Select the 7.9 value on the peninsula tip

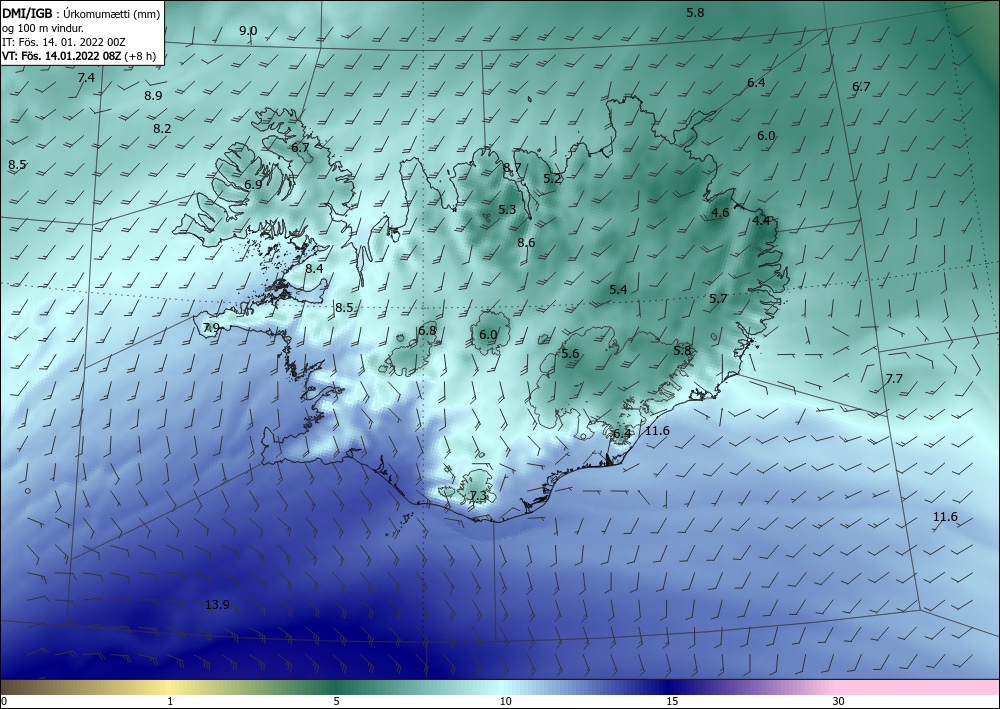pyautogui.click(x=211, y=328)
